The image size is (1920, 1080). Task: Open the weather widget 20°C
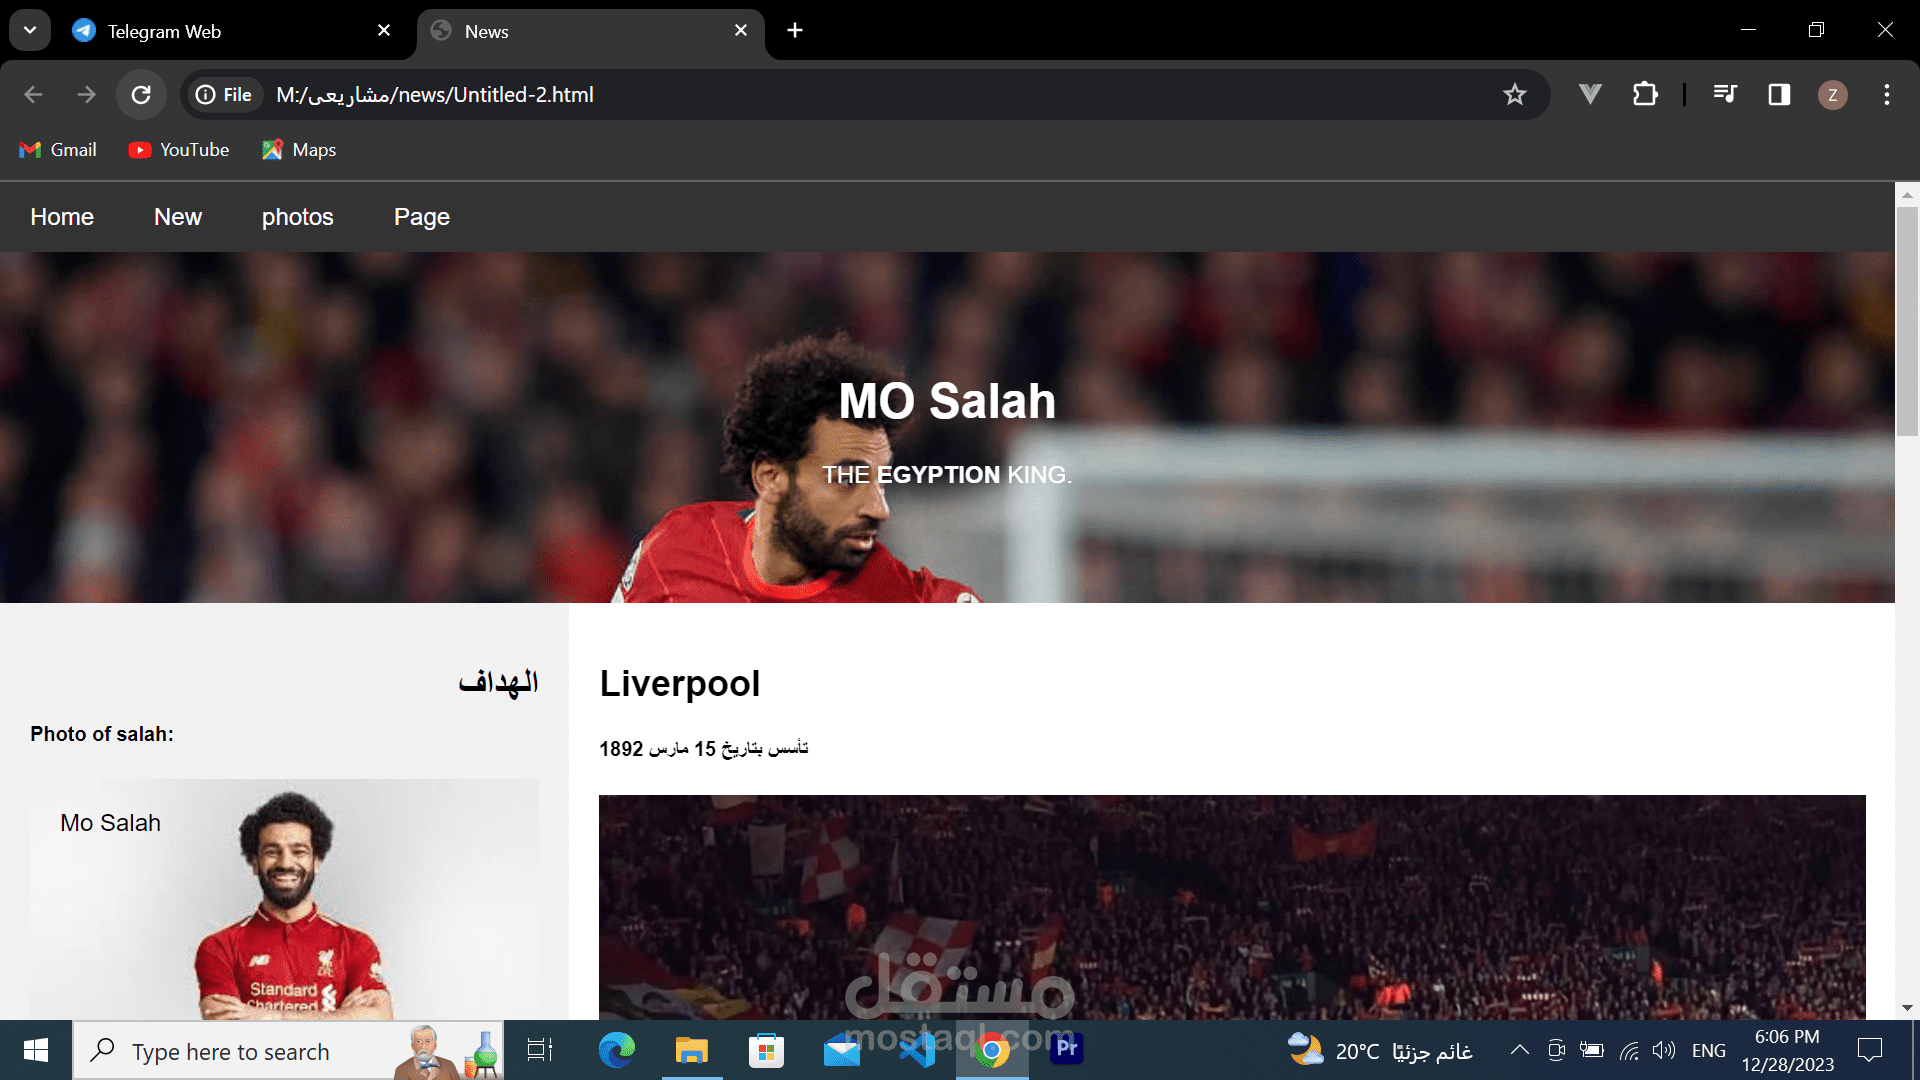[1380, 1050]
